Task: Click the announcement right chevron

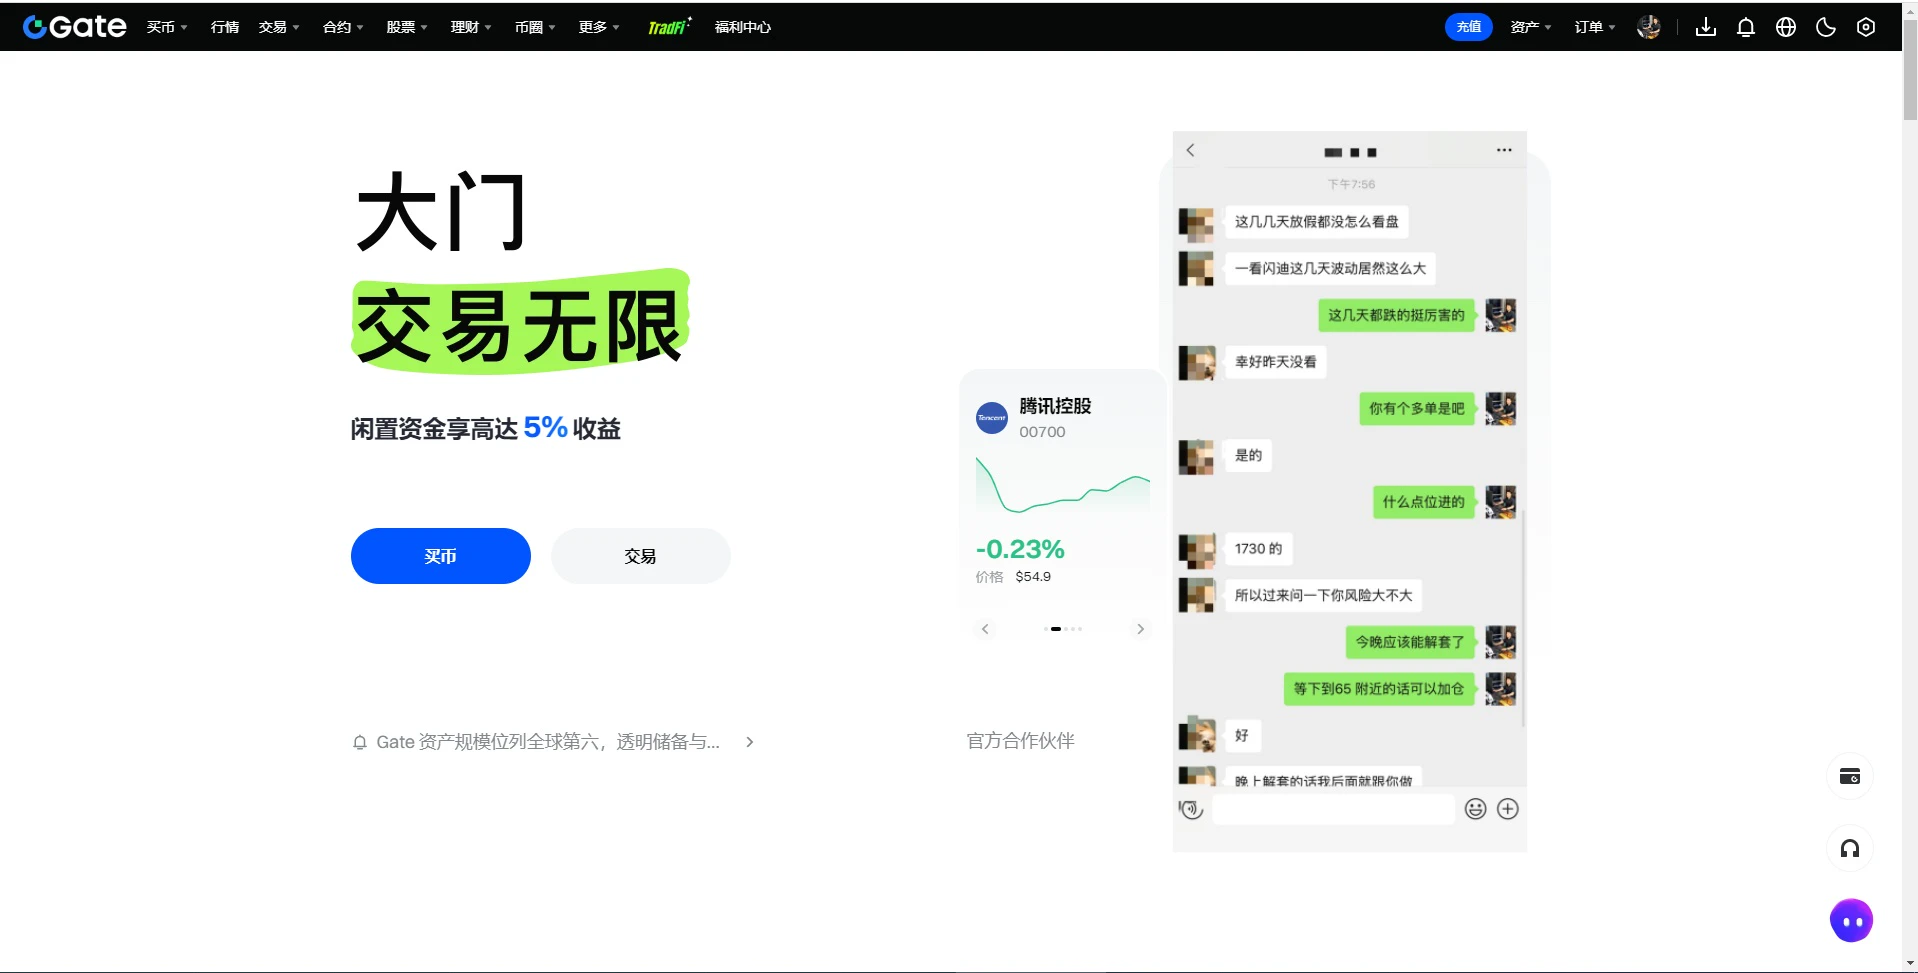Action: [750, 742]
